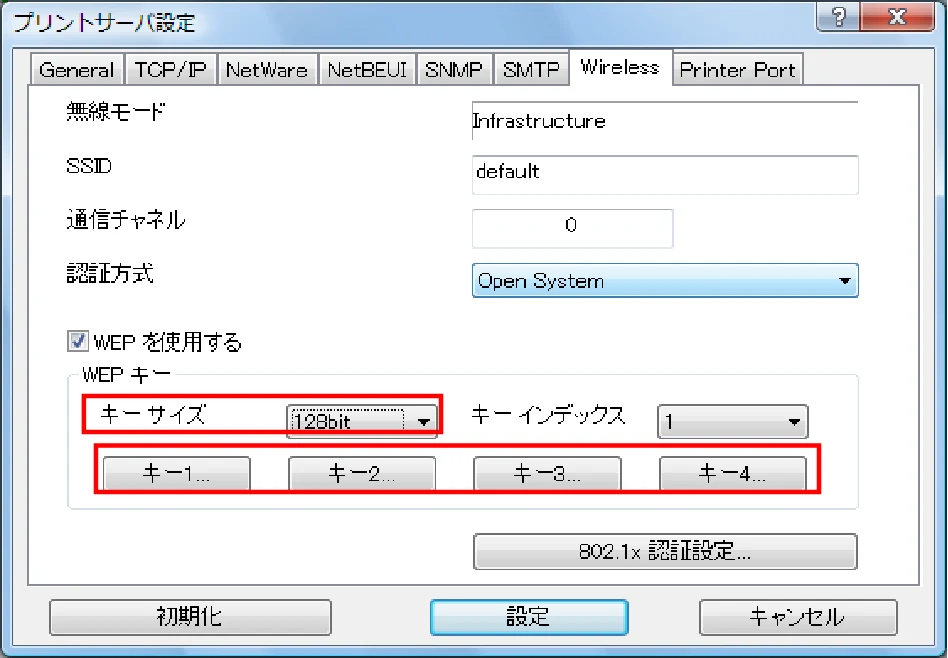
Task: Expand the キー インデックス dropdown
Action: point(732,421)
